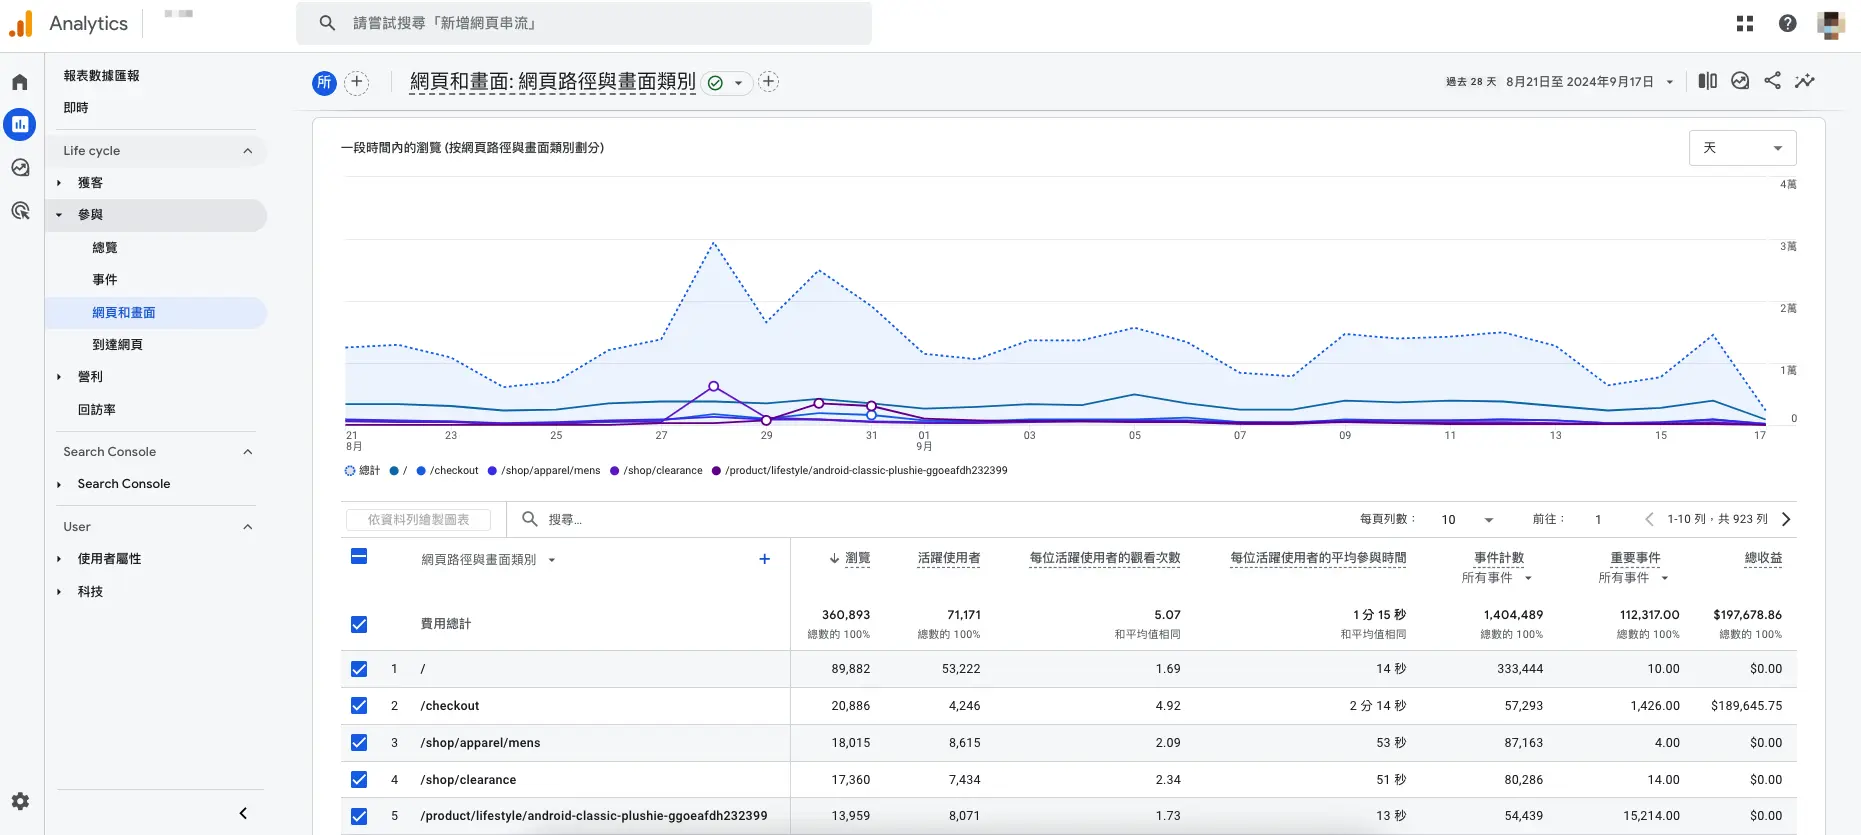Share this report icon
Screen dimensions: 1861x835
pos(1772,81)
